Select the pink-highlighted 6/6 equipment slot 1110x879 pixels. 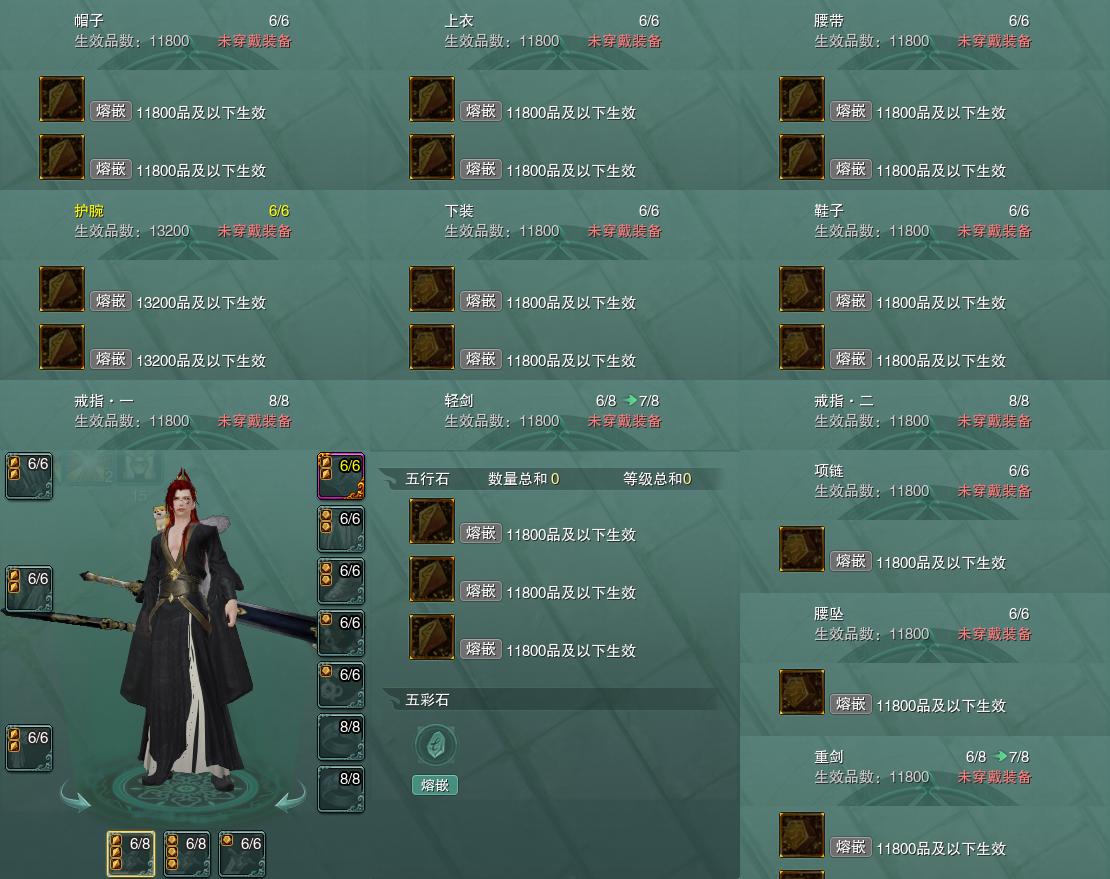341,476
